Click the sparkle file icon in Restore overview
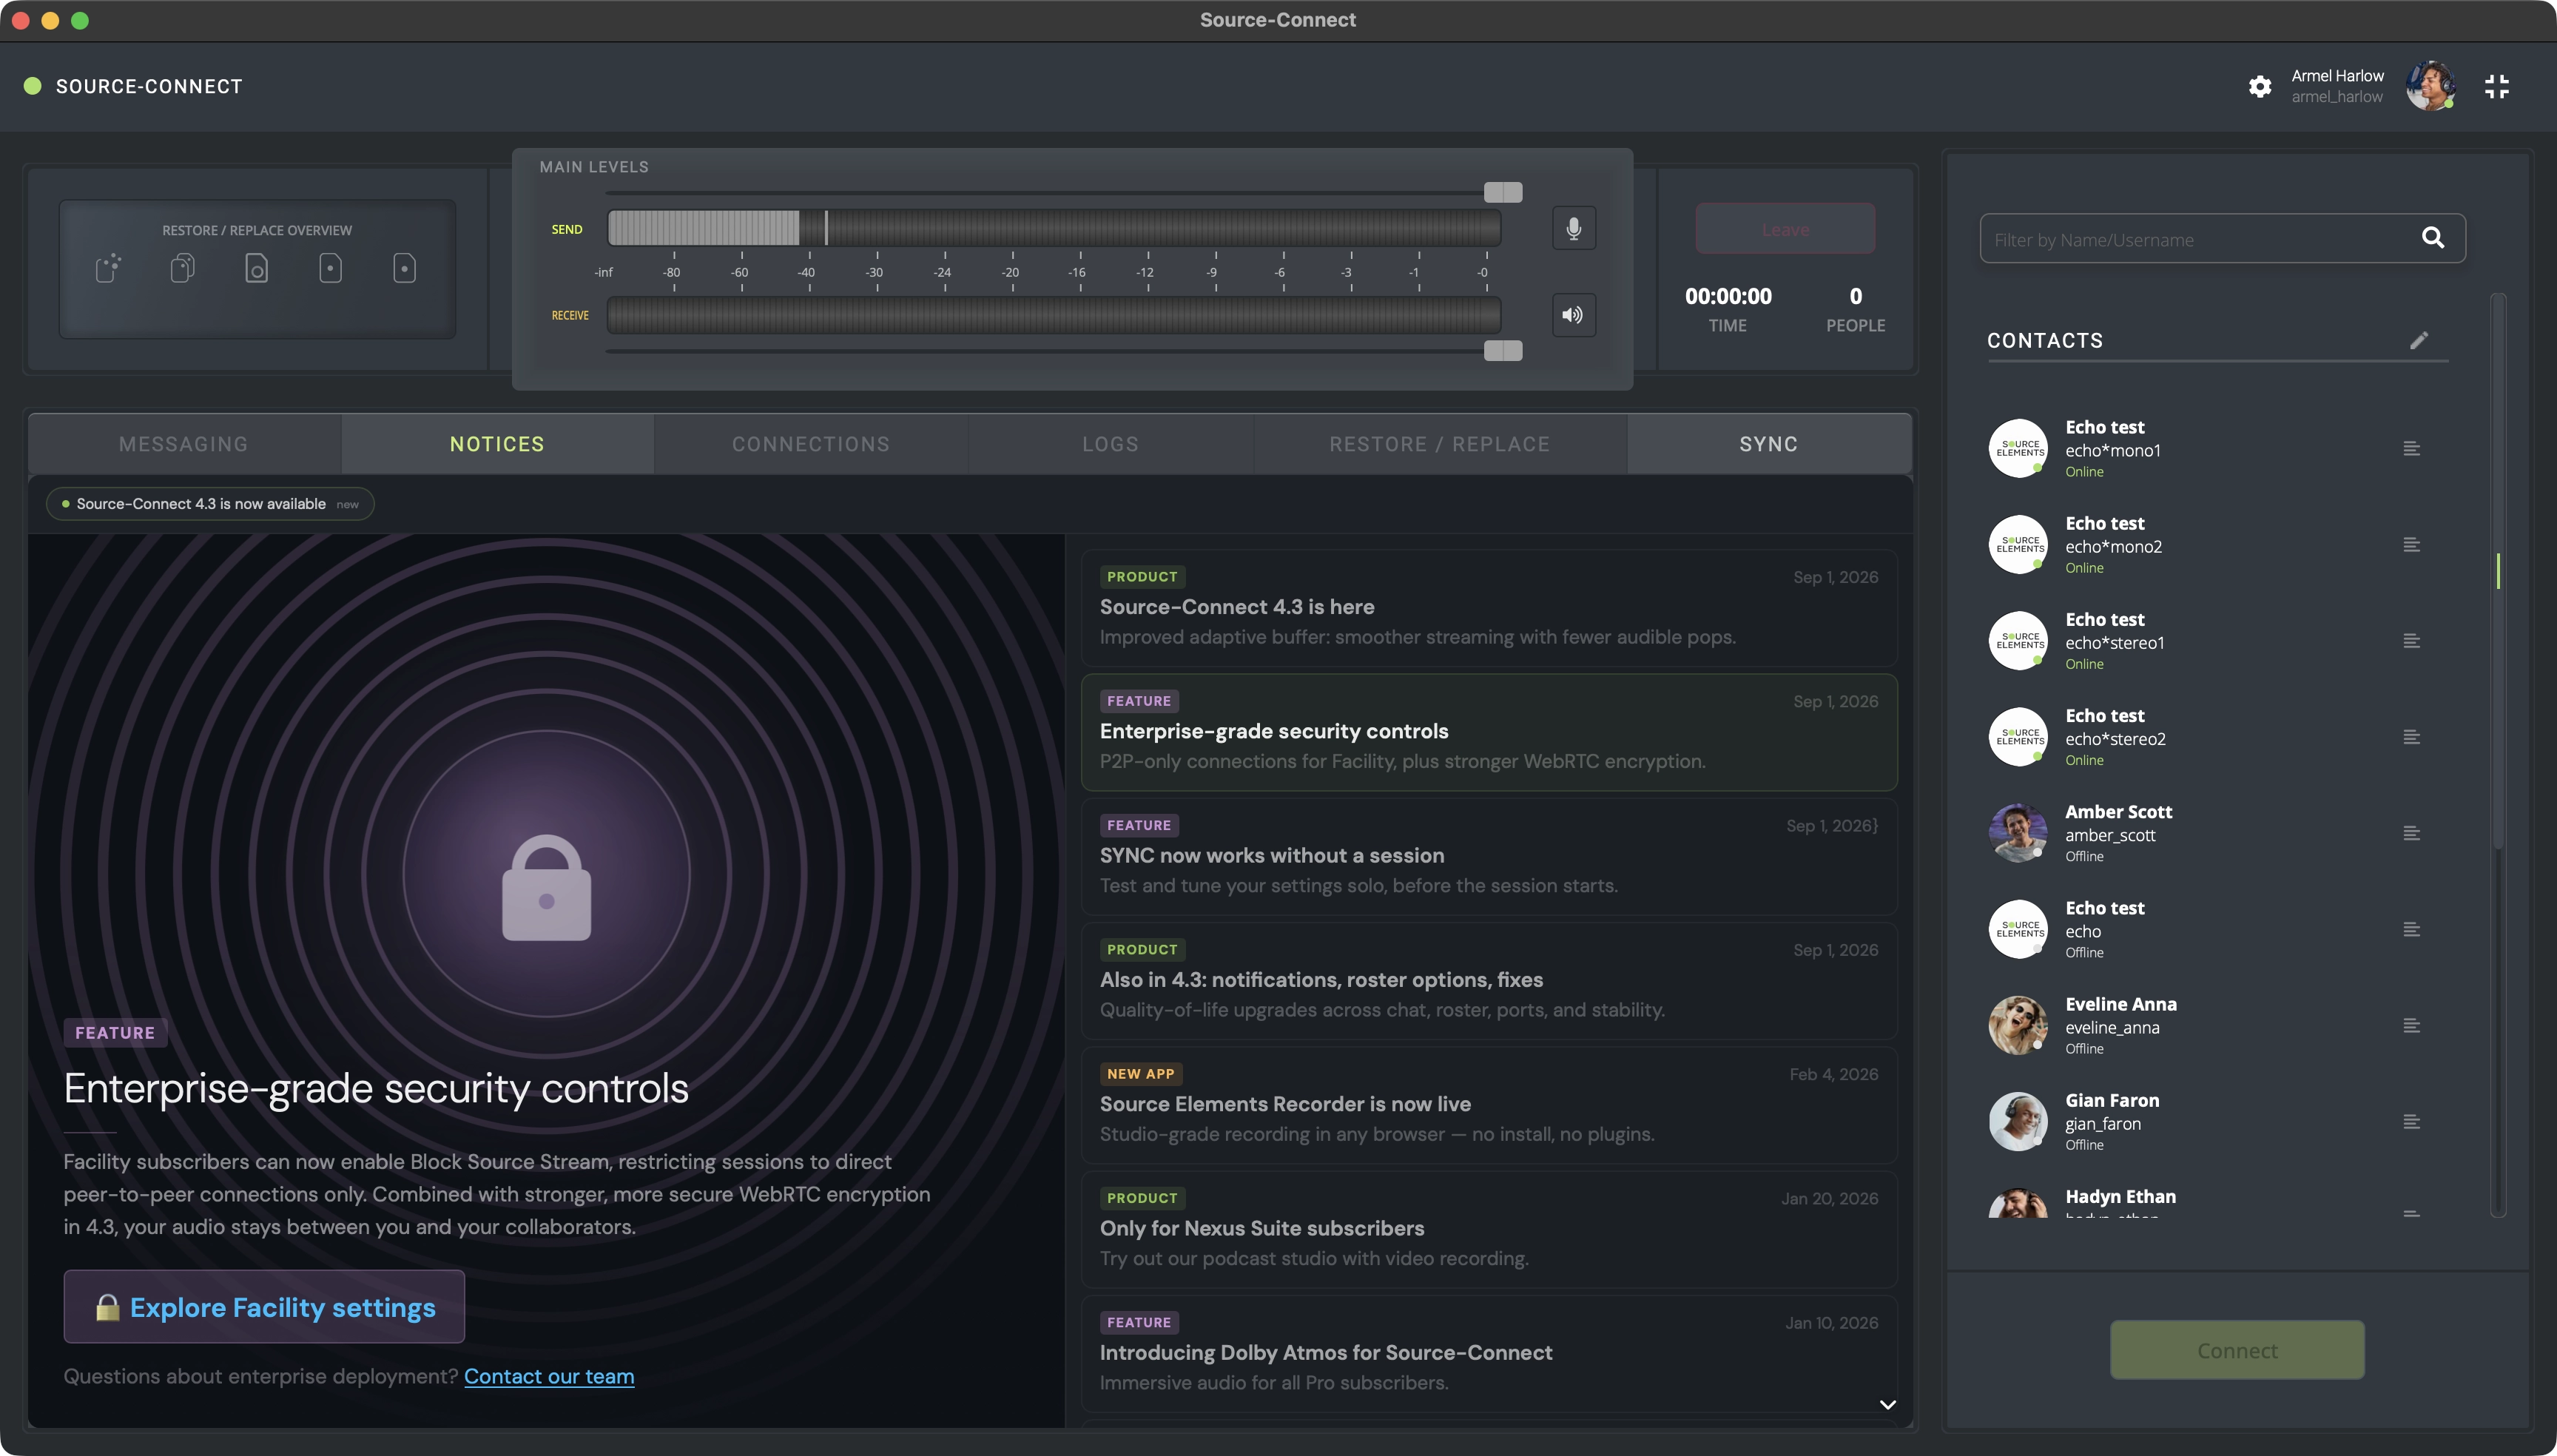 click(108, 268)
